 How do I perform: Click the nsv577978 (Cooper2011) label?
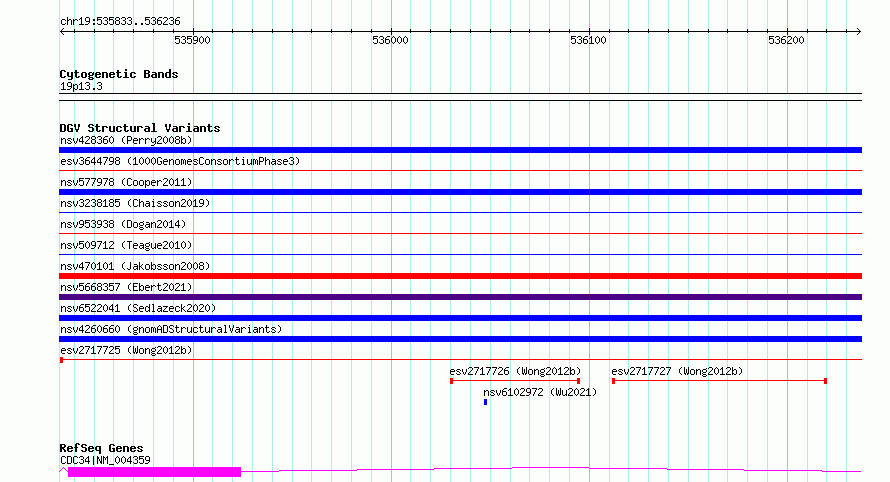point(126,182)
